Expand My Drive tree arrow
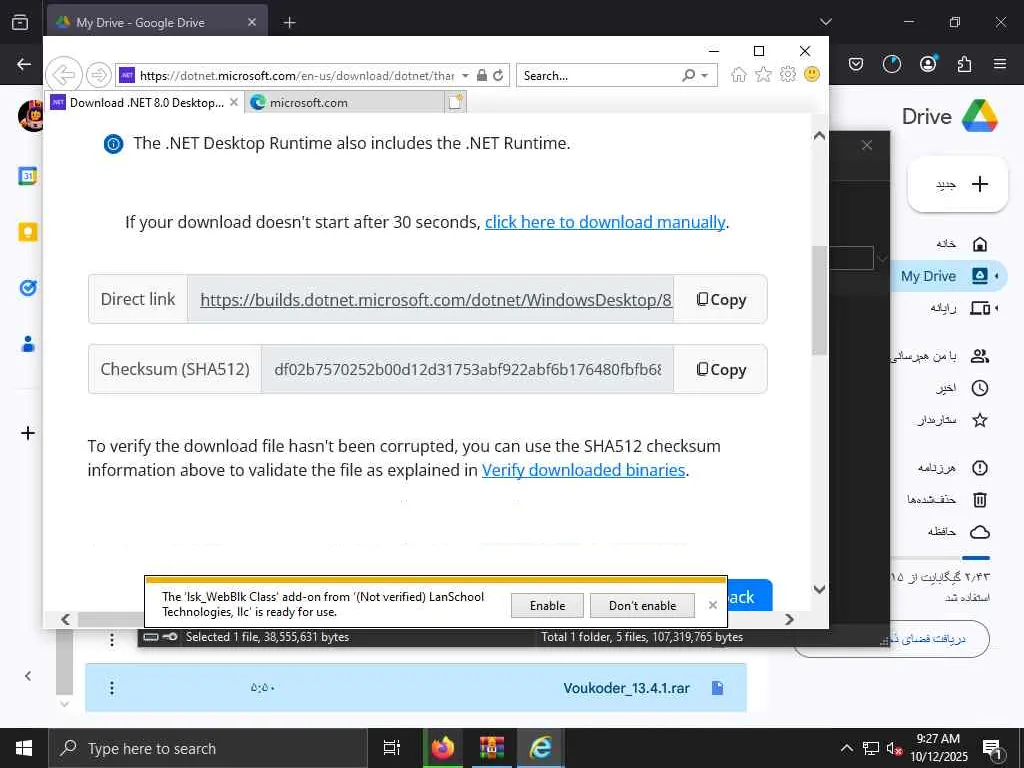The width and height of the screenshot is (1024, 768). click(x=997, y=276)
